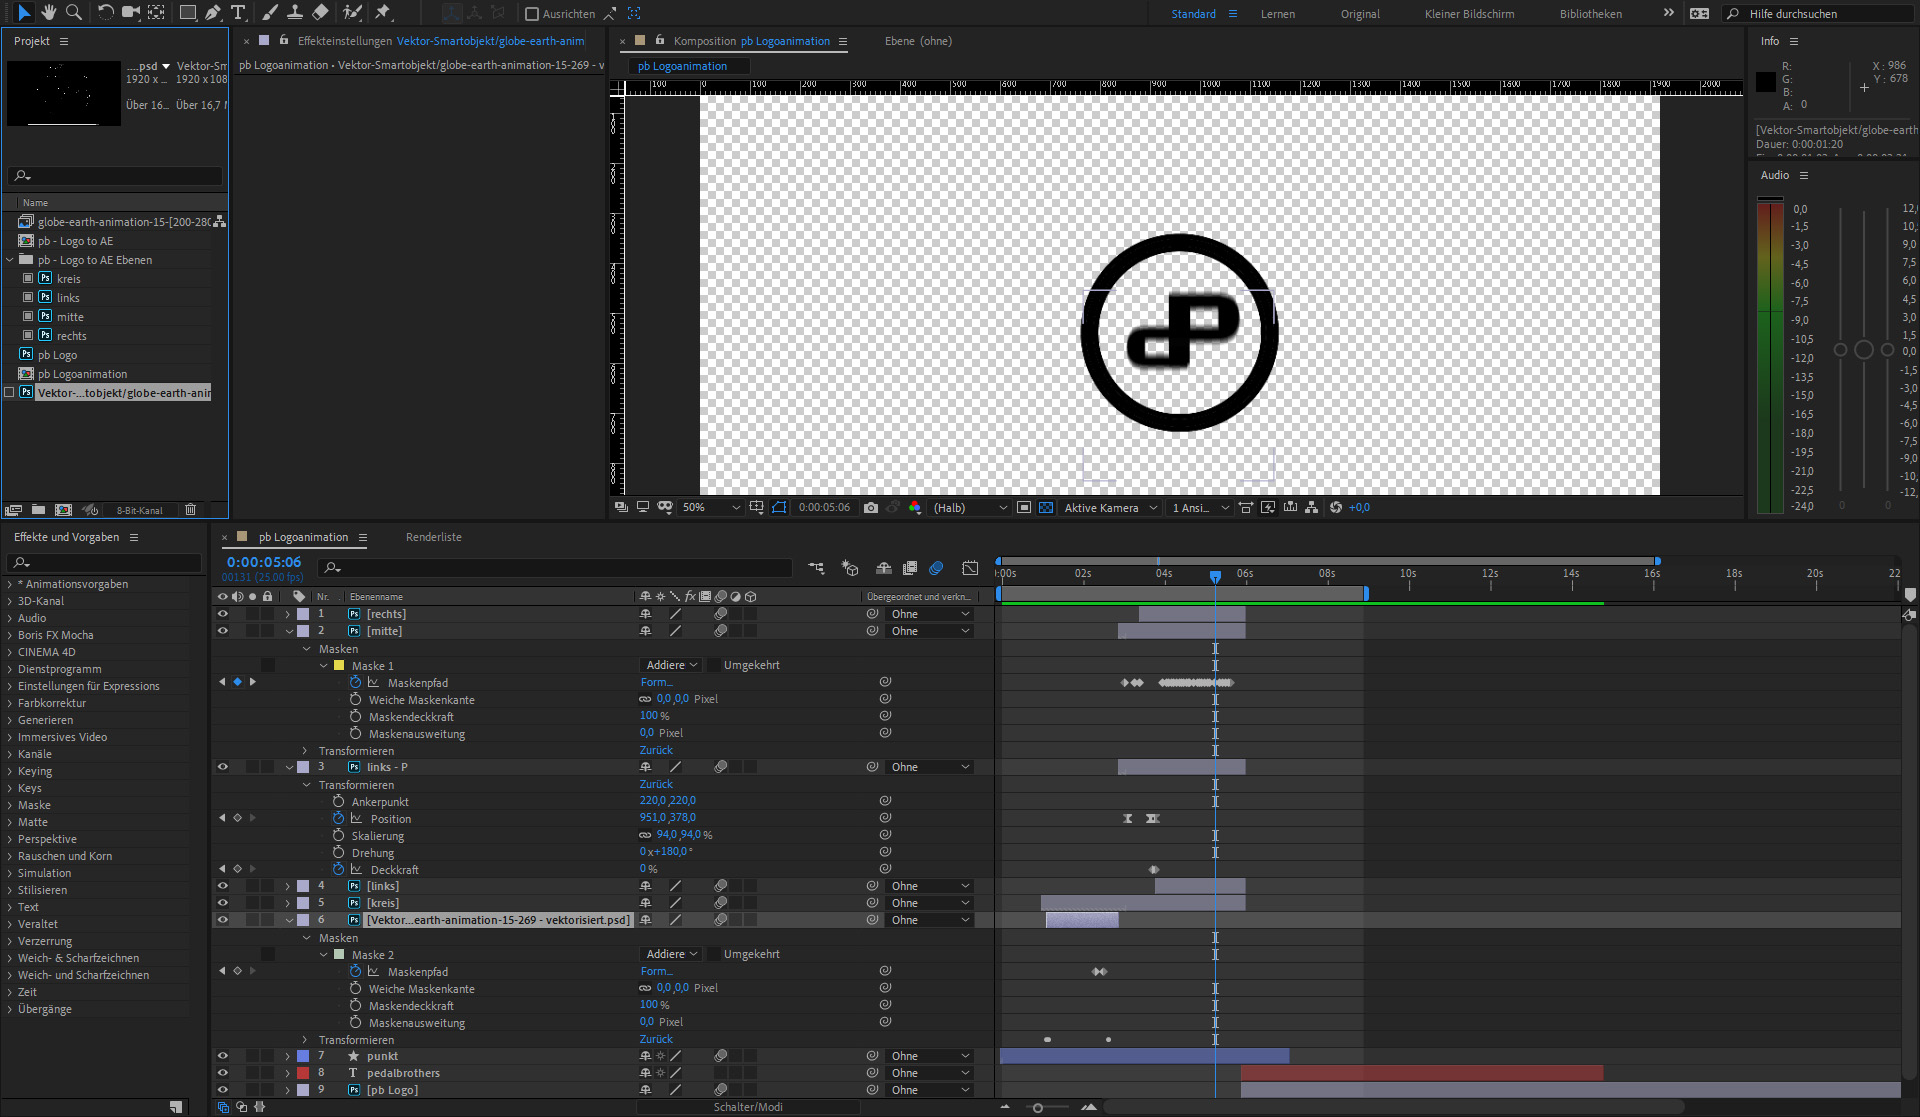
Task: Open the composition mini-flowchart in timeline
Action: point(816,568)
